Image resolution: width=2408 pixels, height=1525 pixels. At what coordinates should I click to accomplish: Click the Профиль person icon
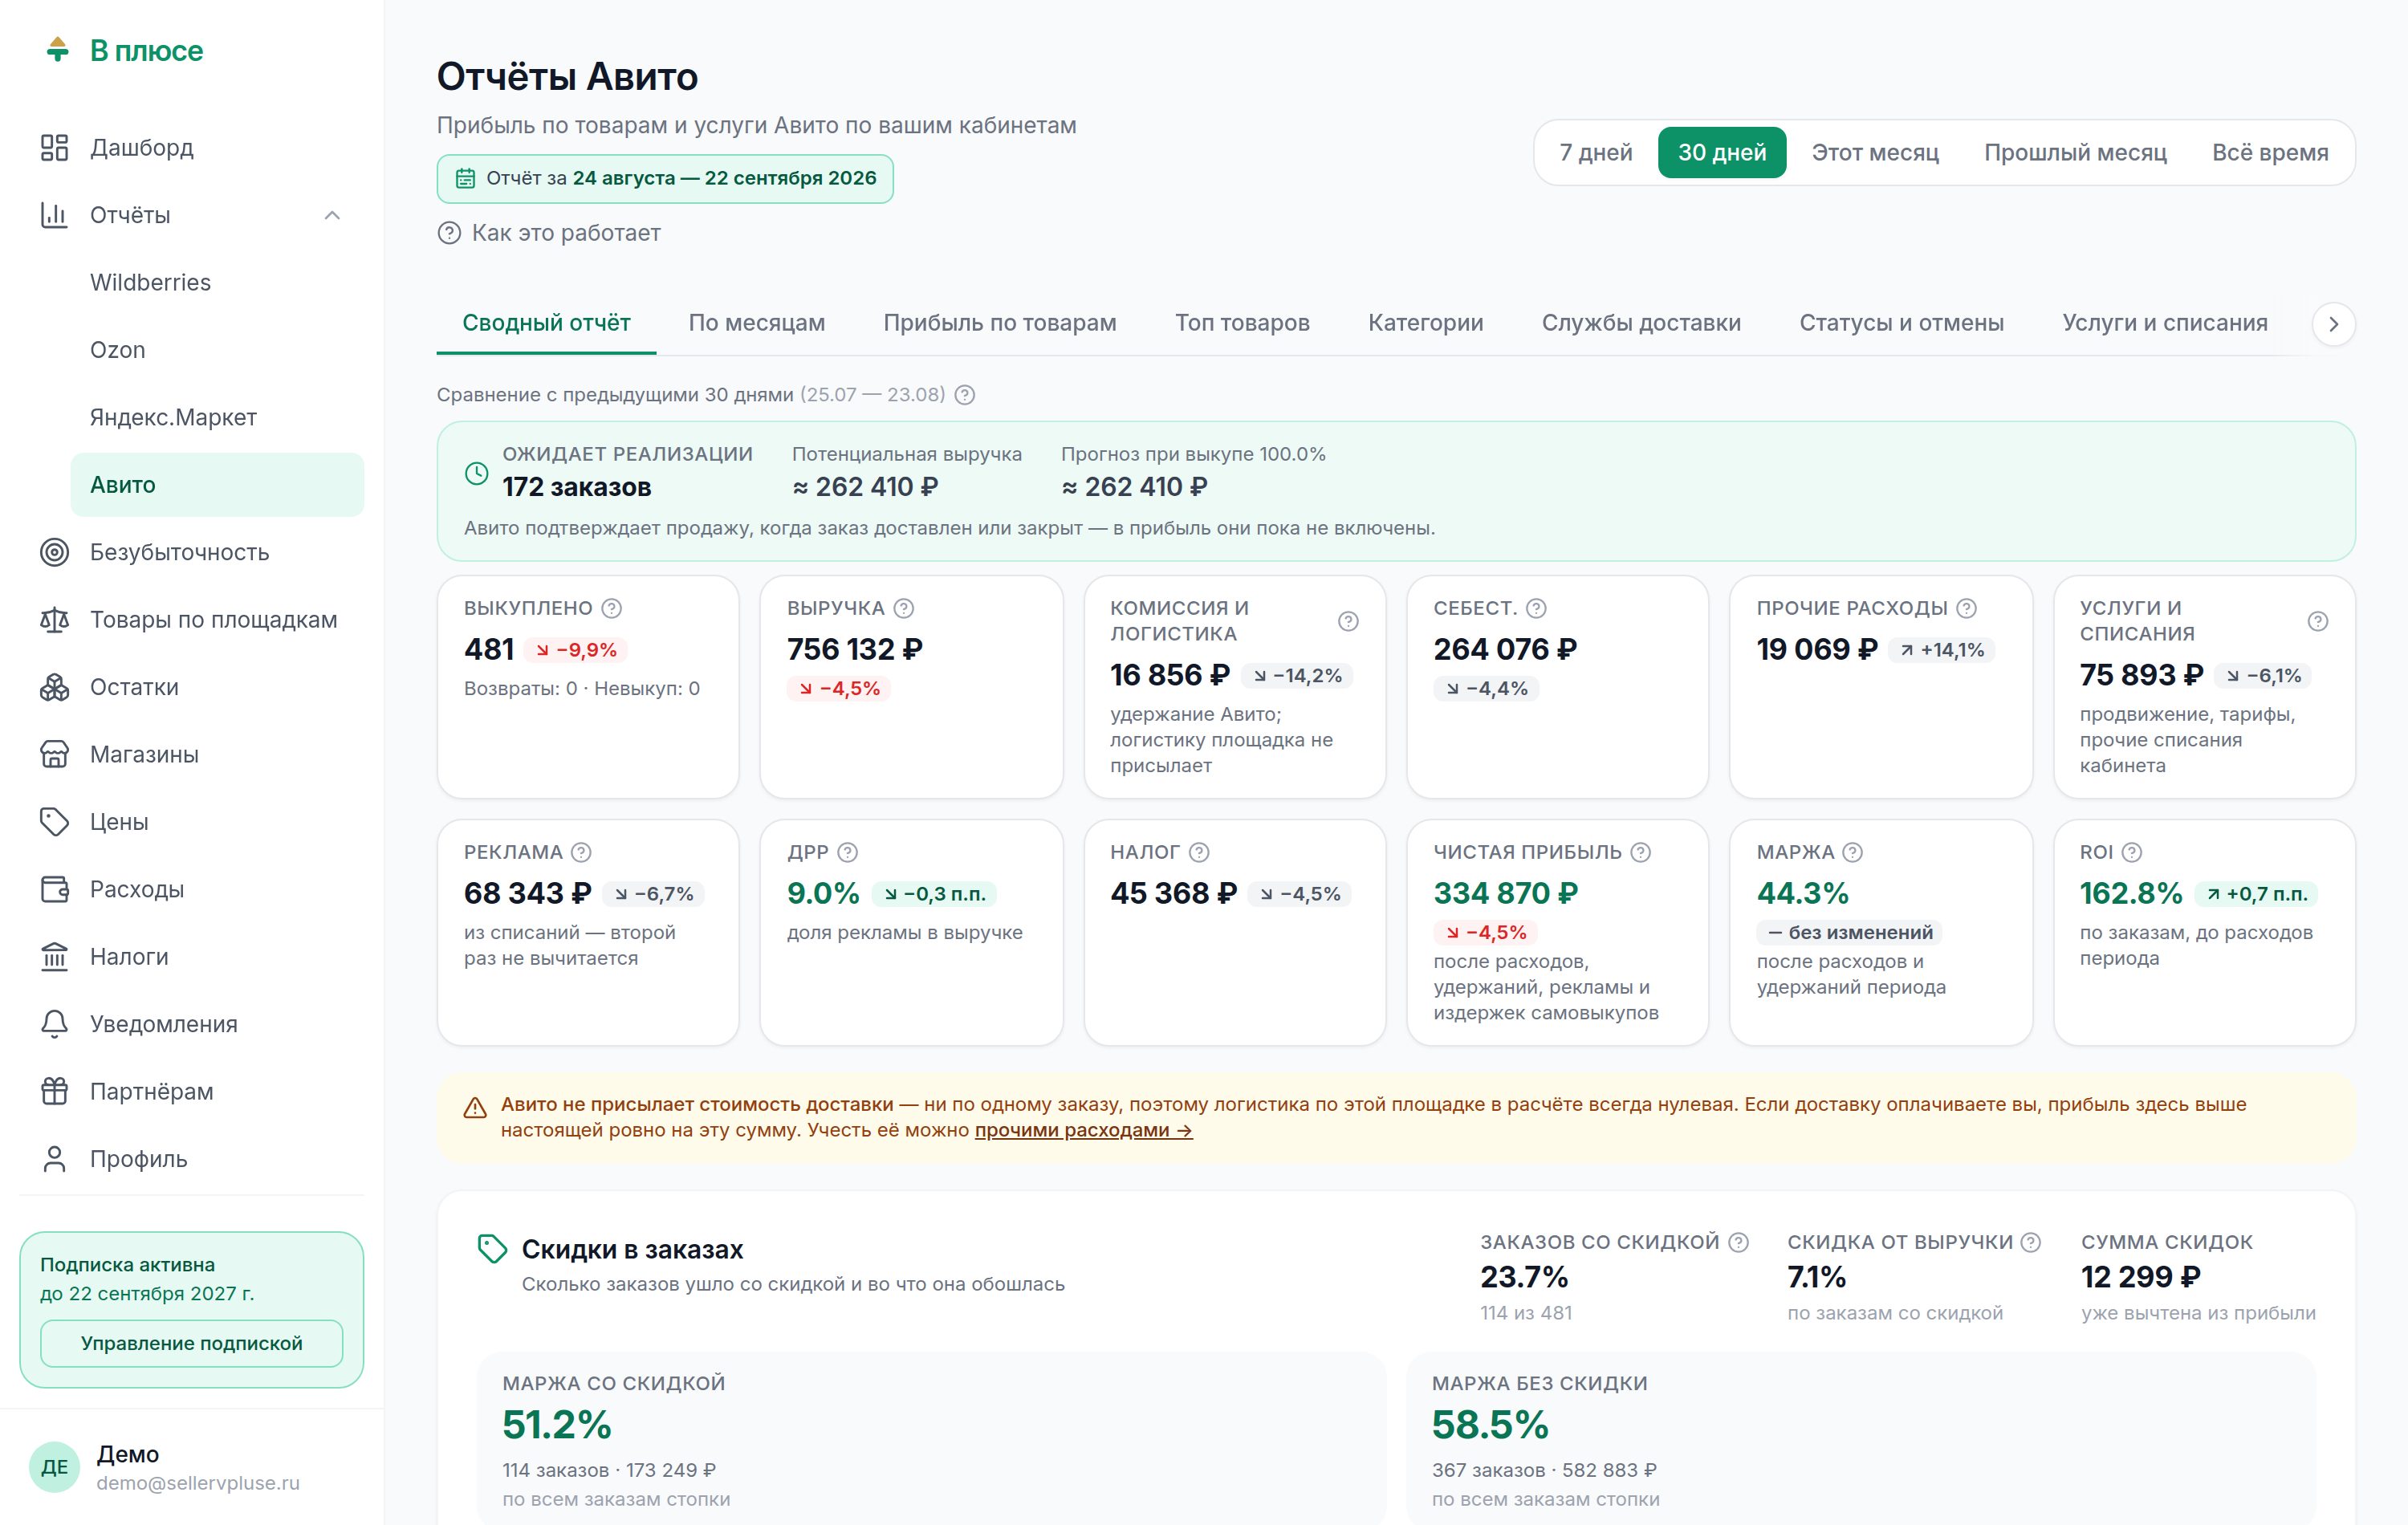click(54, 1159)
